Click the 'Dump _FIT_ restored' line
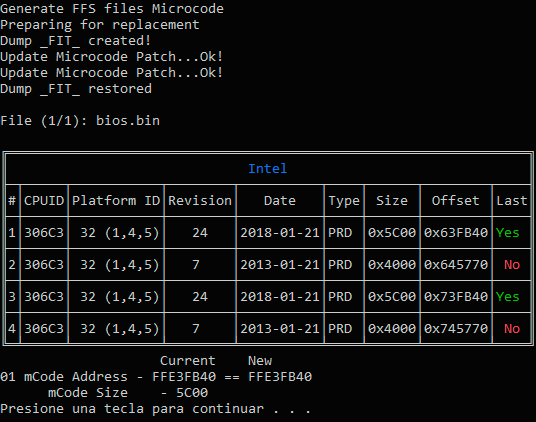536x422 pixels. (76, 89)
